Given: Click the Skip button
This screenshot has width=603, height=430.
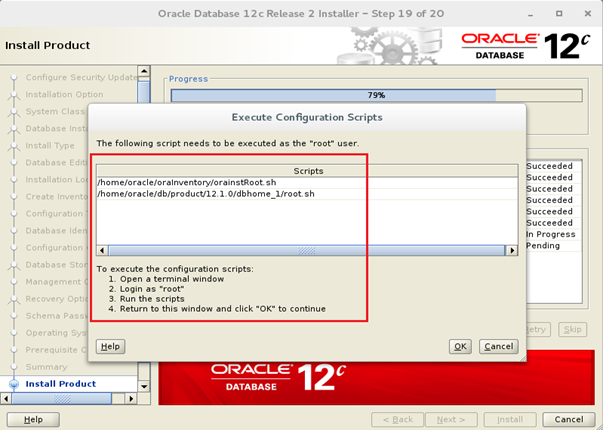Looking at the screenshot, I should (572, 329).
